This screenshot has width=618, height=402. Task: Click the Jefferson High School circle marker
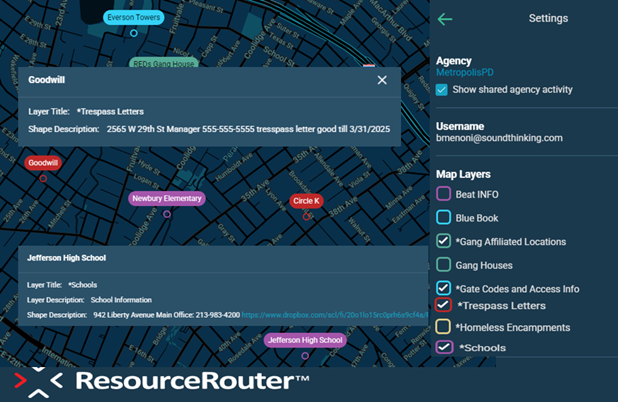(x=305, y=355)
